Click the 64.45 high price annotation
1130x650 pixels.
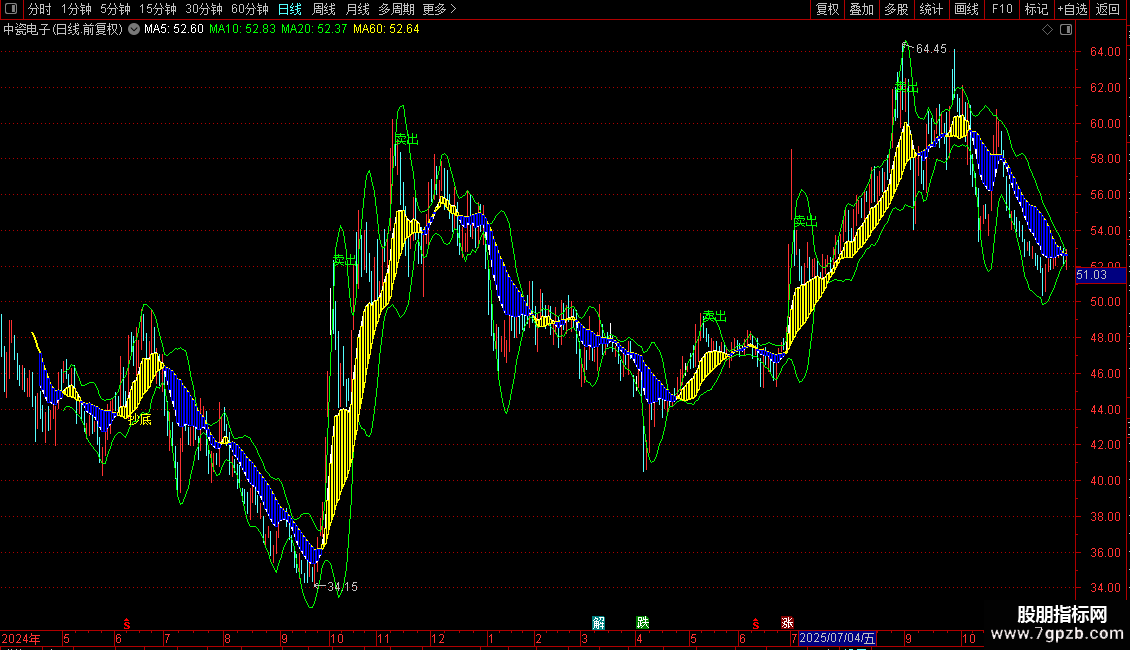point(931,49)
